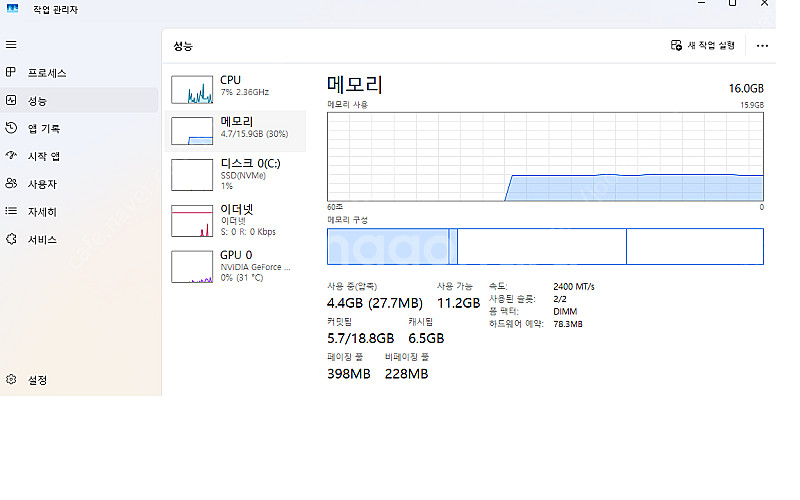800x500 pixels.
Task: Click the 시작 앱 startup icon
Action: pos(11,155)
